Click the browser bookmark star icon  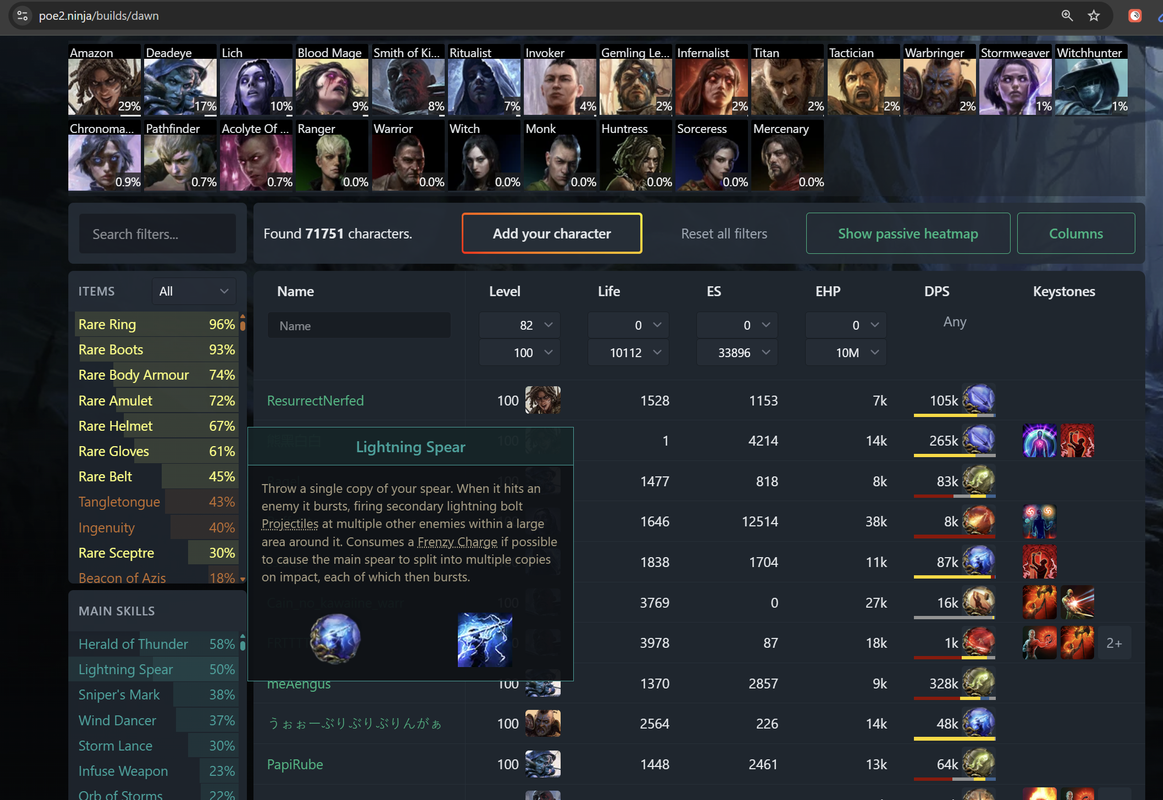(x=1093, y=16)
